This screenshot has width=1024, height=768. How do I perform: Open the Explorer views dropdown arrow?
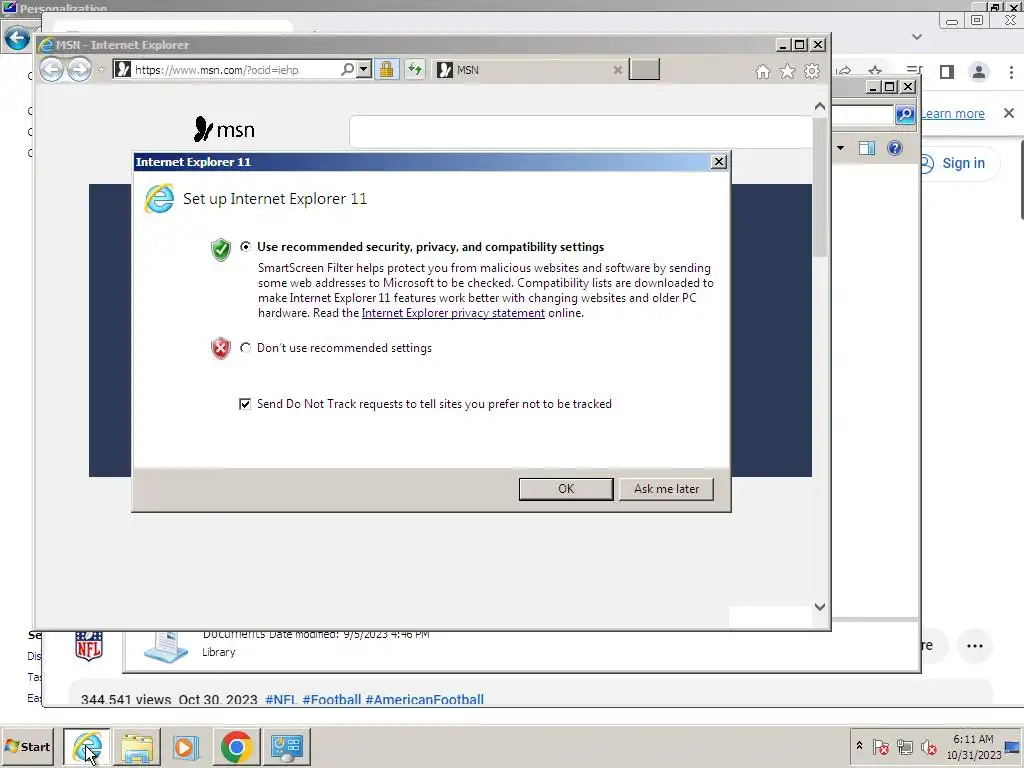coord(840,148)
